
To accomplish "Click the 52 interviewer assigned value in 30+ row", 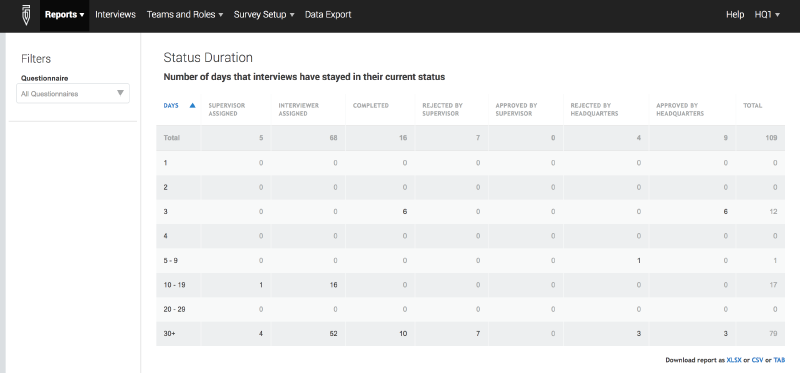I will click(333, 334).
